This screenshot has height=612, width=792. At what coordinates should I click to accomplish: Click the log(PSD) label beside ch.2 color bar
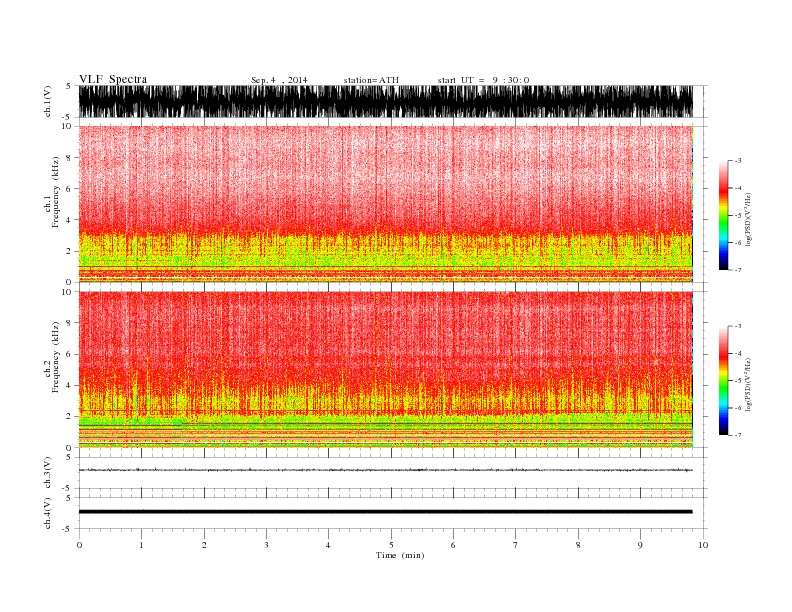coord(748,384)
